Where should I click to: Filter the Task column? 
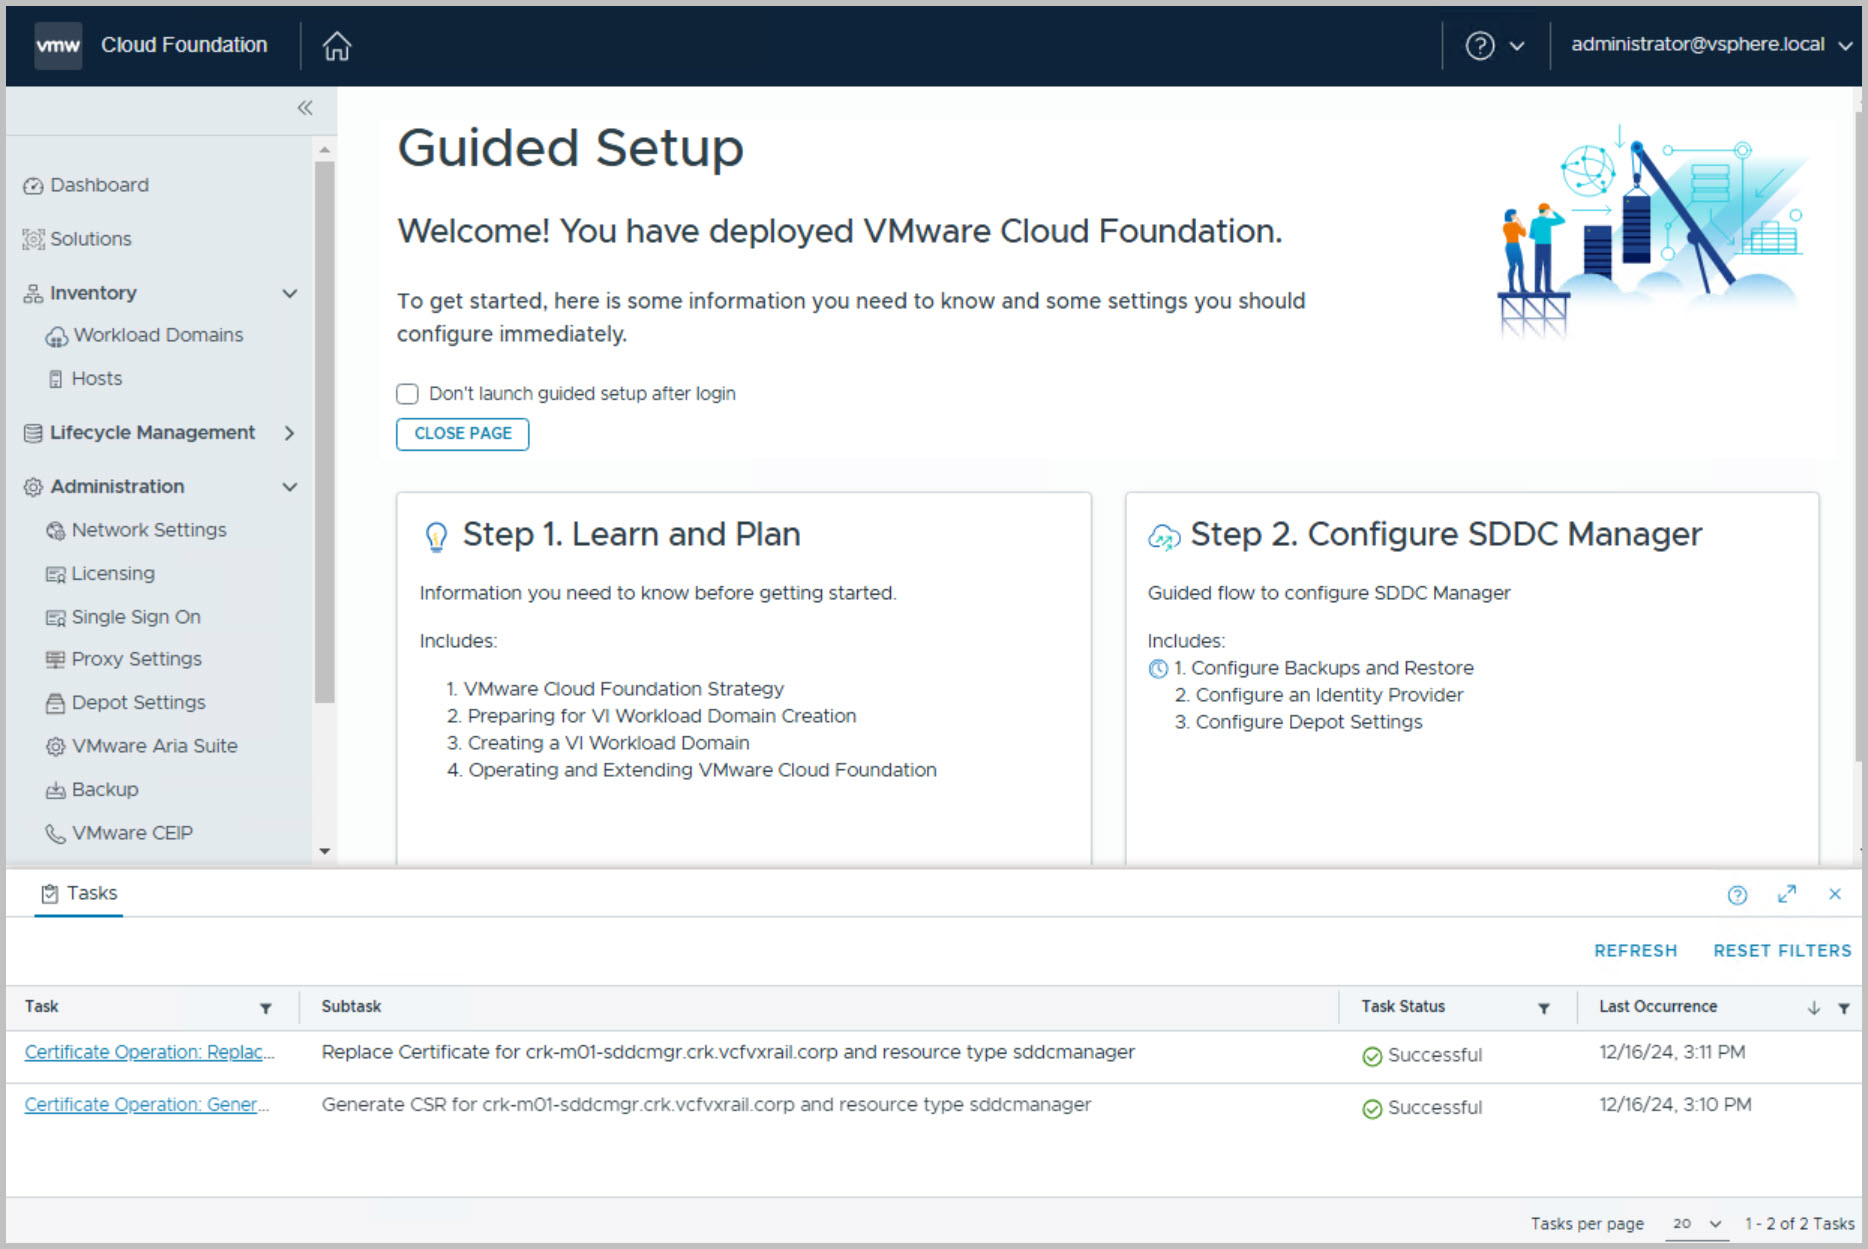[x=266, y=1008]
